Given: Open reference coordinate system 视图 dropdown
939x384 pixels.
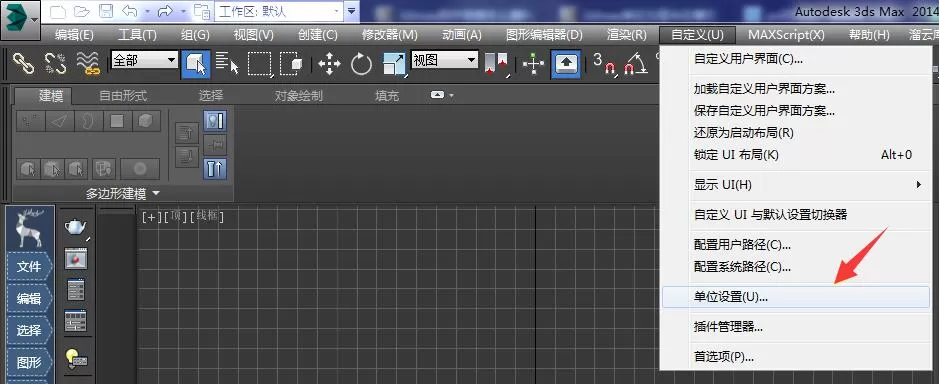Looking at the screenshot, I should [x=444, y=60].
